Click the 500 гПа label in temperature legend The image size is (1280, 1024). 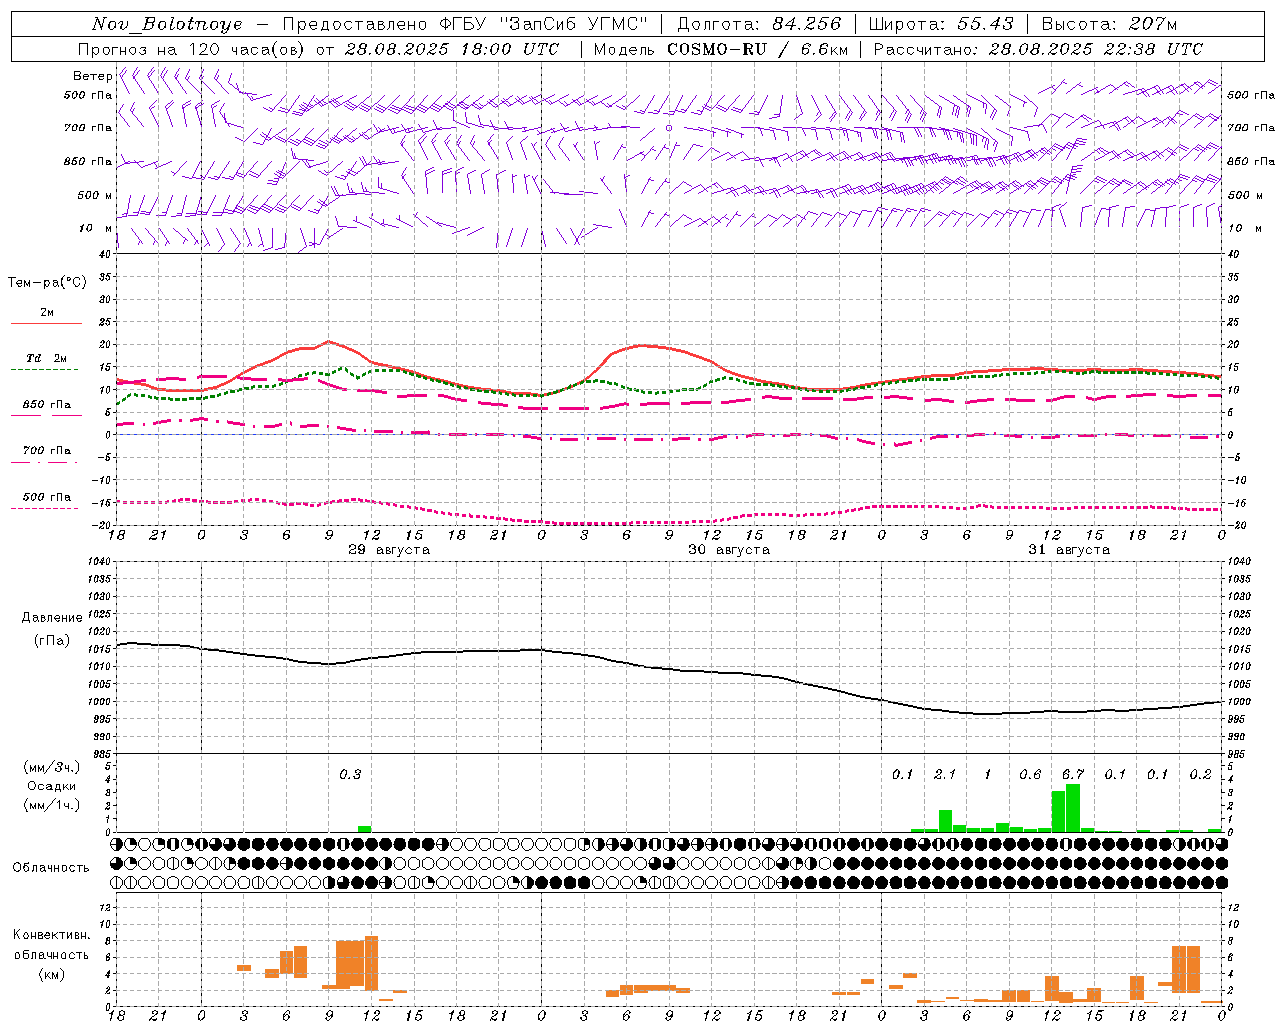click(x=47, y=497)
